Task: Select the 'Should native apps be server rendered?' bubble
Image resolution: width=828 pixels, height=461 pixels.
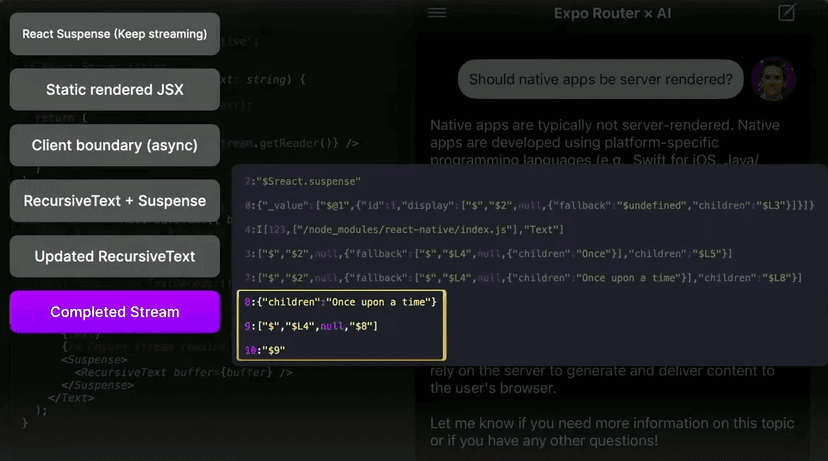Action: 600,79
